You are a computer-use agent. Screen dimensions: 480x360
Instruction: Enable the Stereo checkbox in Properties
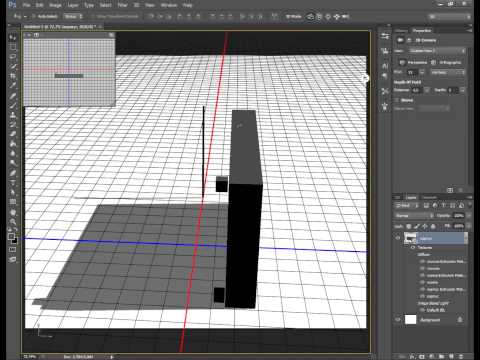pos(397,100)
